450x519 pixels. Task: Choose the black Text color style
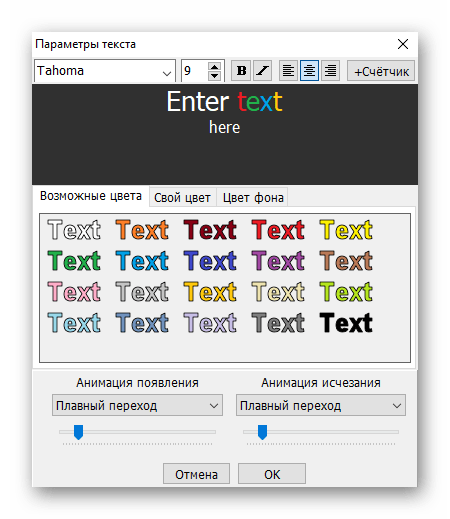(x=346, y=323)
